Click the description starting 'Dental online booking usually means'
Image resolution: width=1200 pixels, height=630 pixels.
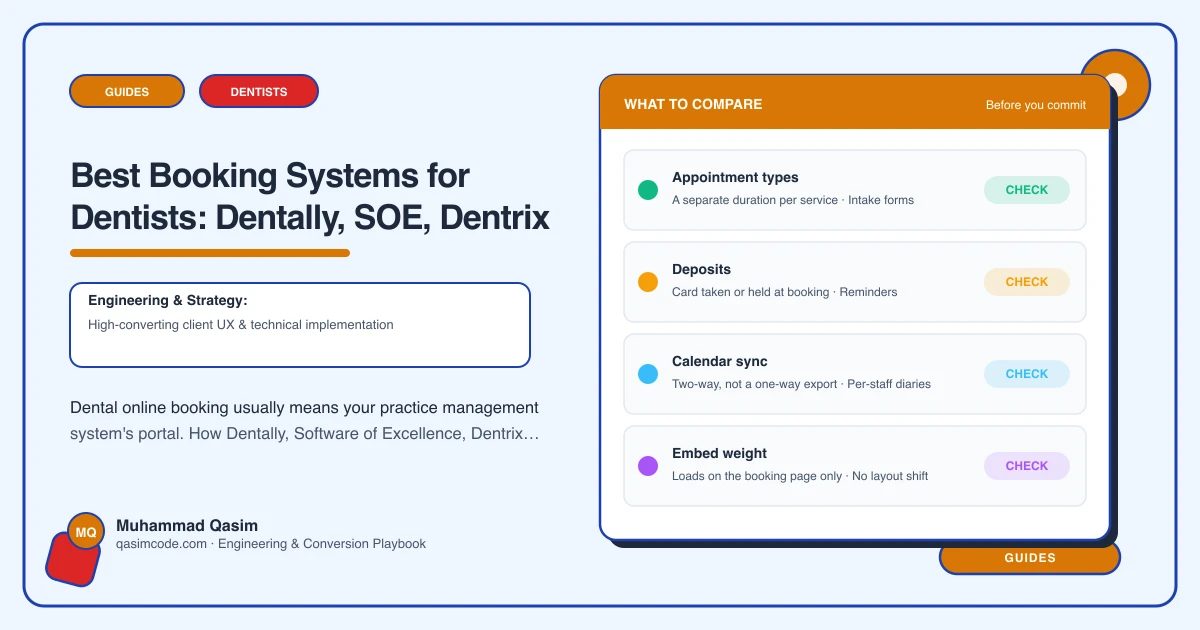(x=305, y=421)
